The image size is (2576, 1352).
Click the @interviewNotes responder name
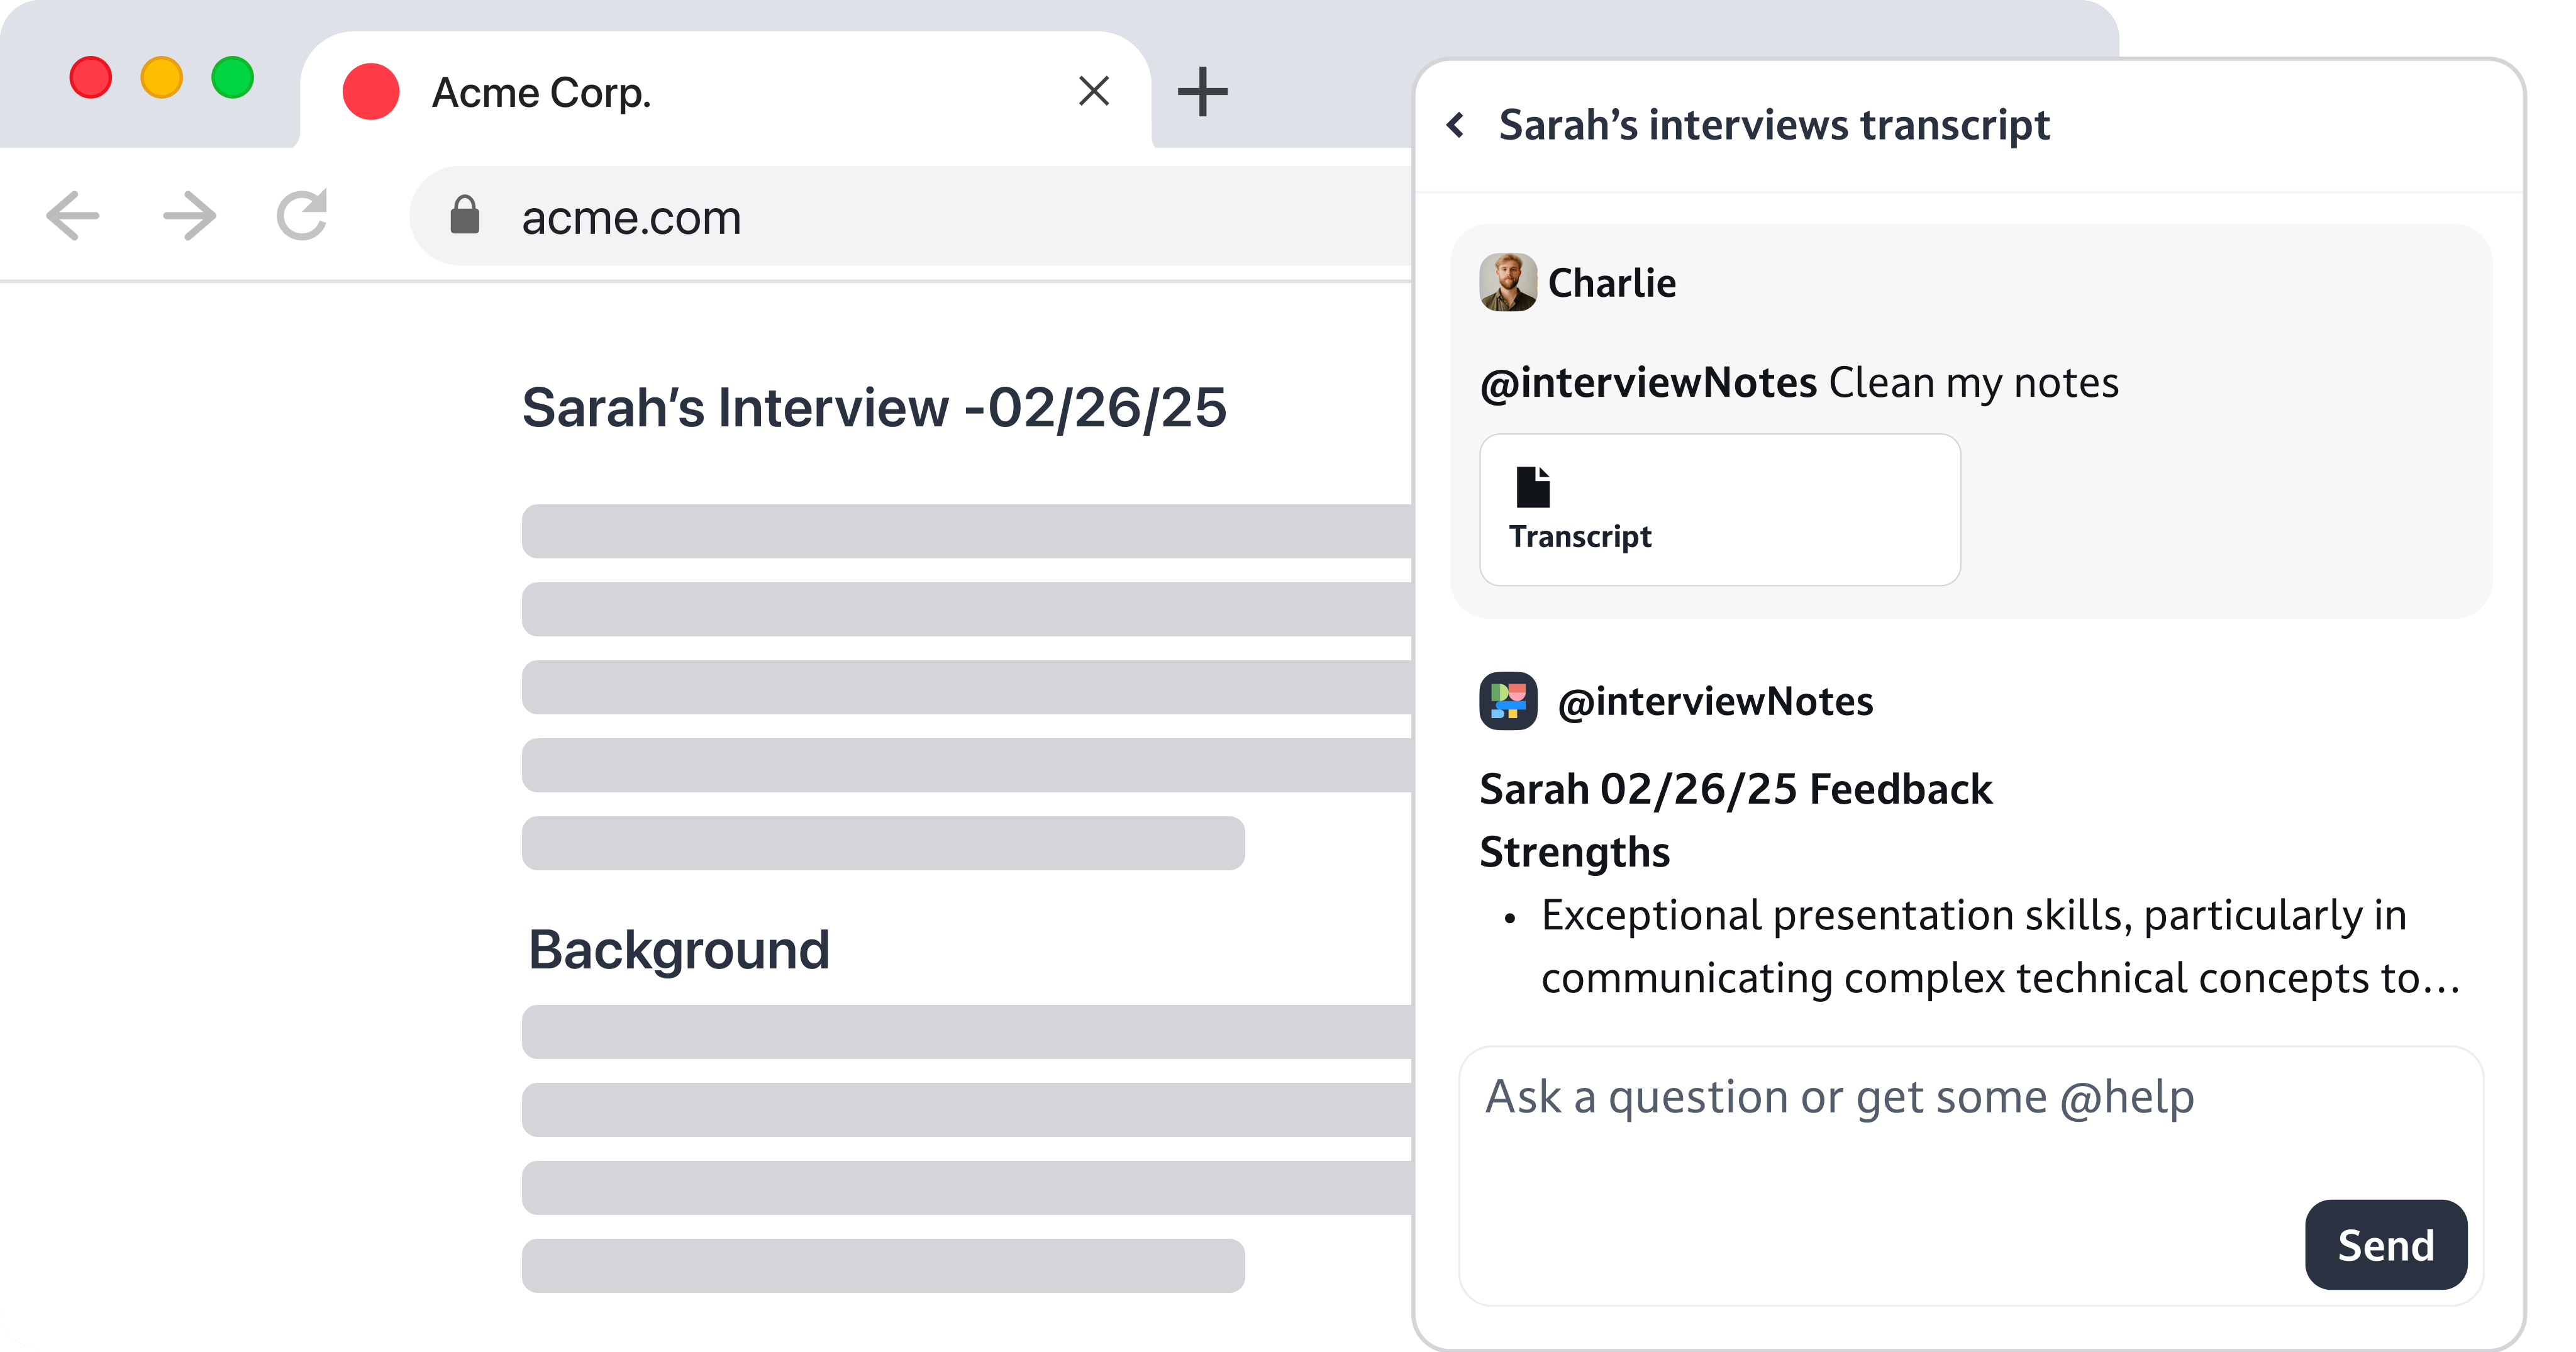(x=1716, y=702)
